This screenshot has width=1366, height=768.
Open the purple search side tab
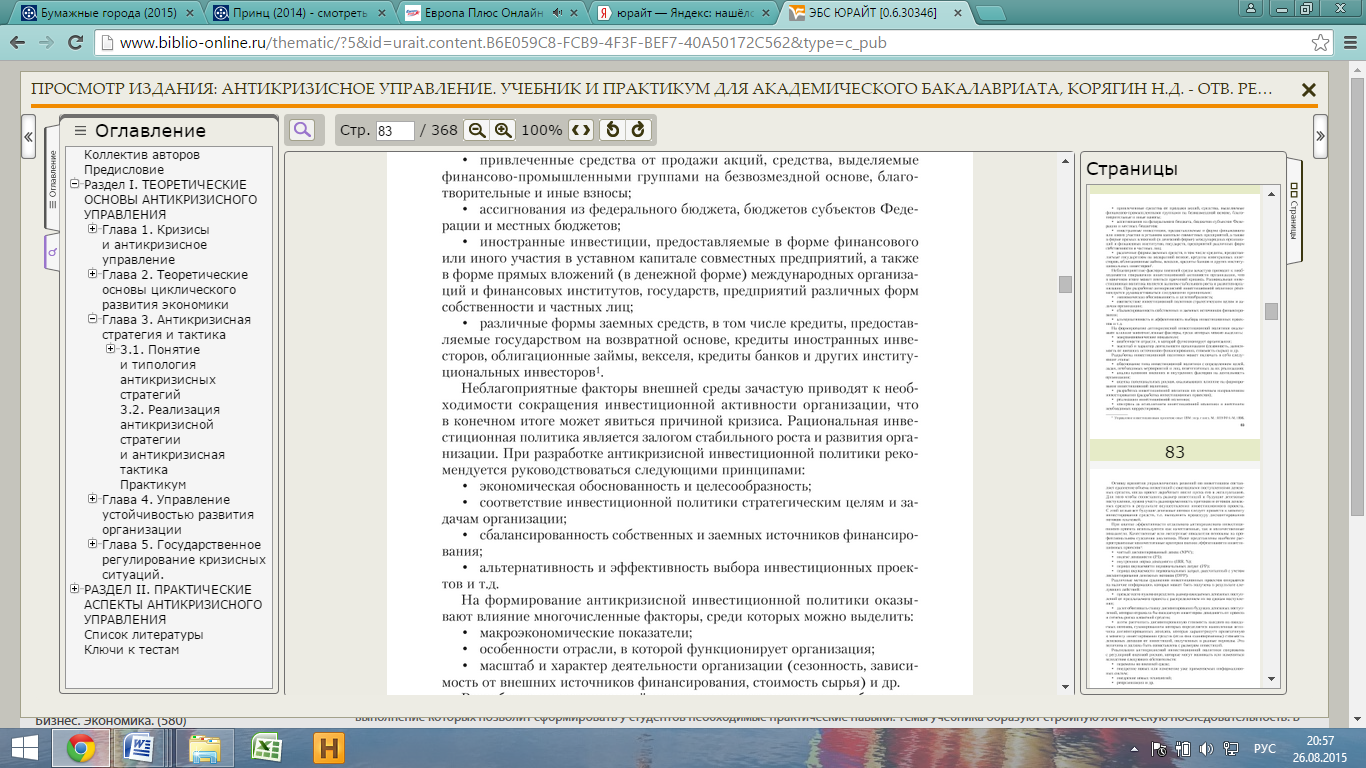(53, 251)
